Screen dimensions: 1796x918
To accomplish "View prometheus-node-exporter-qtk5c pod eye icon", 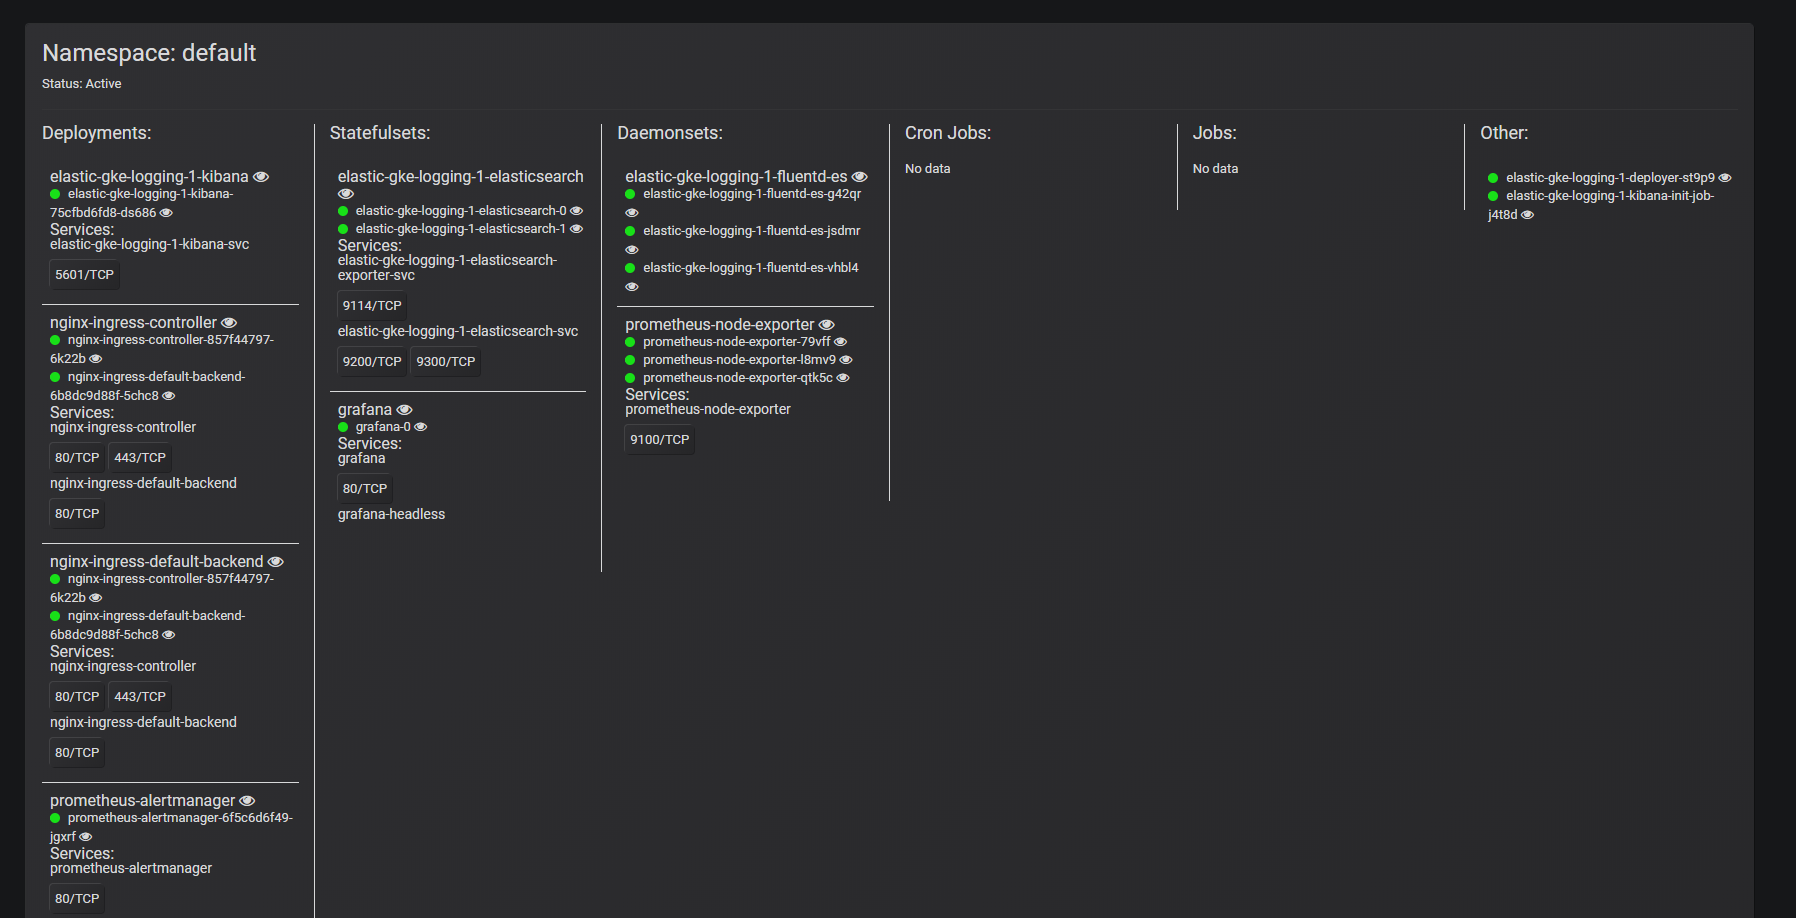I will coord(842,378).
